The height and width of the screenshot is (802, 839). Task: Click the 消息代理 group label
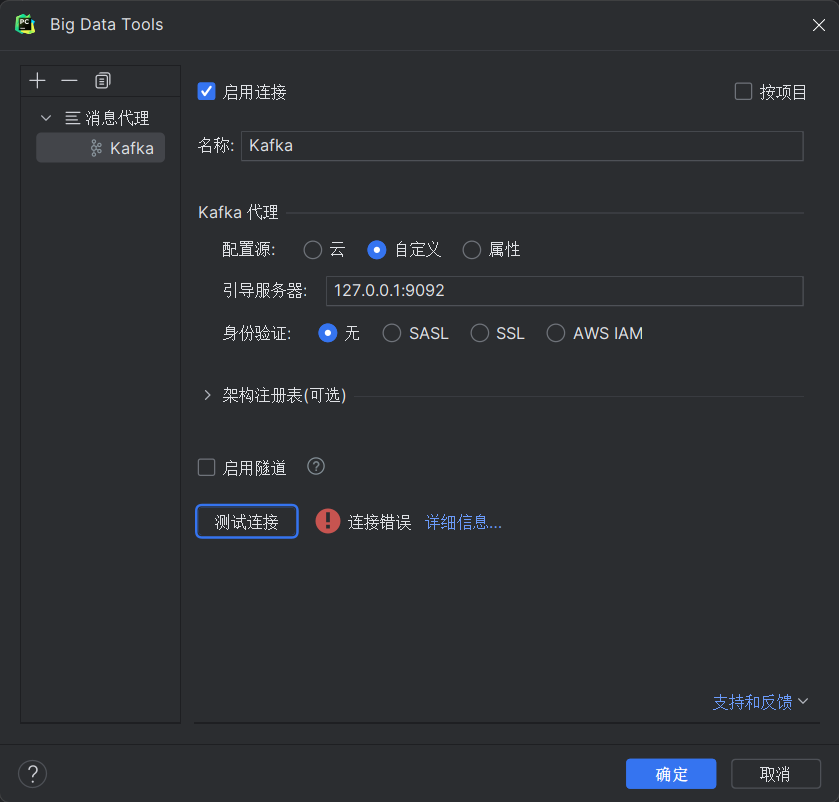pyautogui.click(x=117, y=118)
